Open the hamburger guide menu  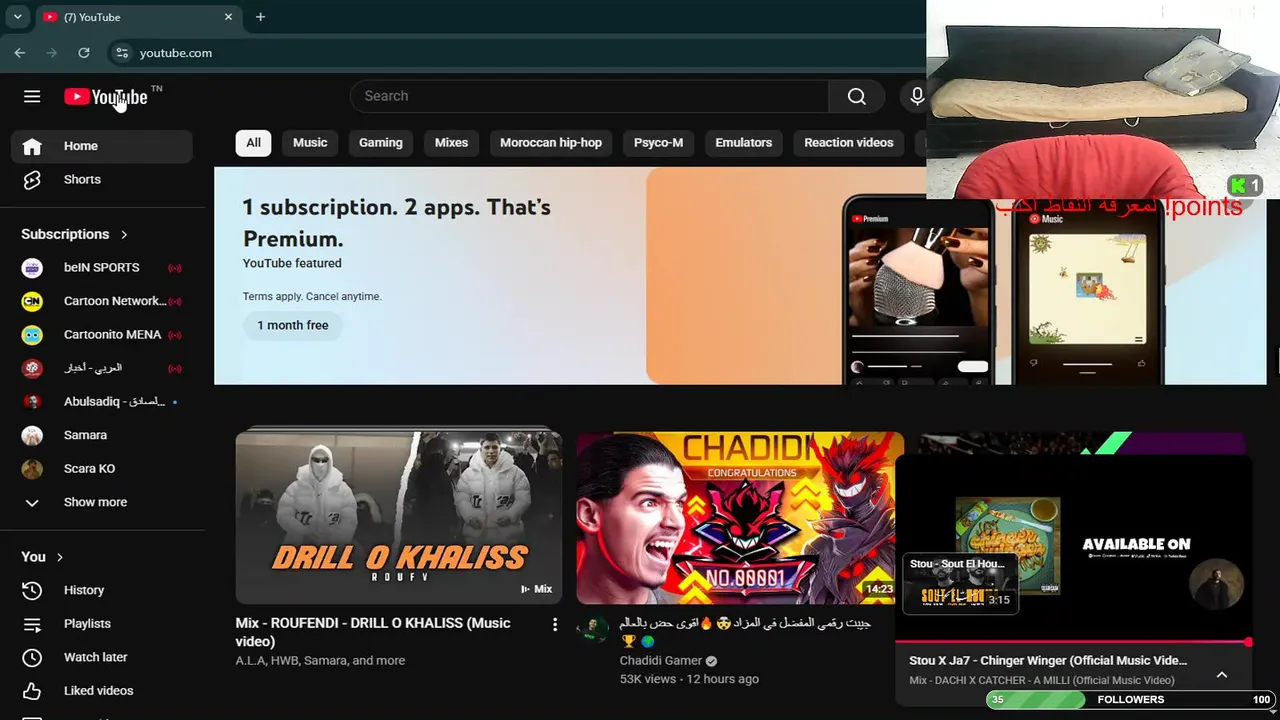pyautogui.click(x=32, y=96)
